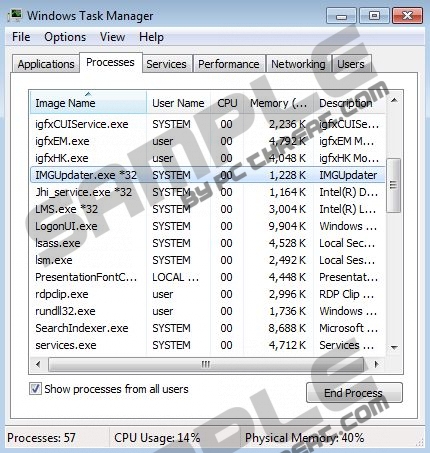Sort by Image Name column header
430x453 pixels.
click(x=88, y=103)
